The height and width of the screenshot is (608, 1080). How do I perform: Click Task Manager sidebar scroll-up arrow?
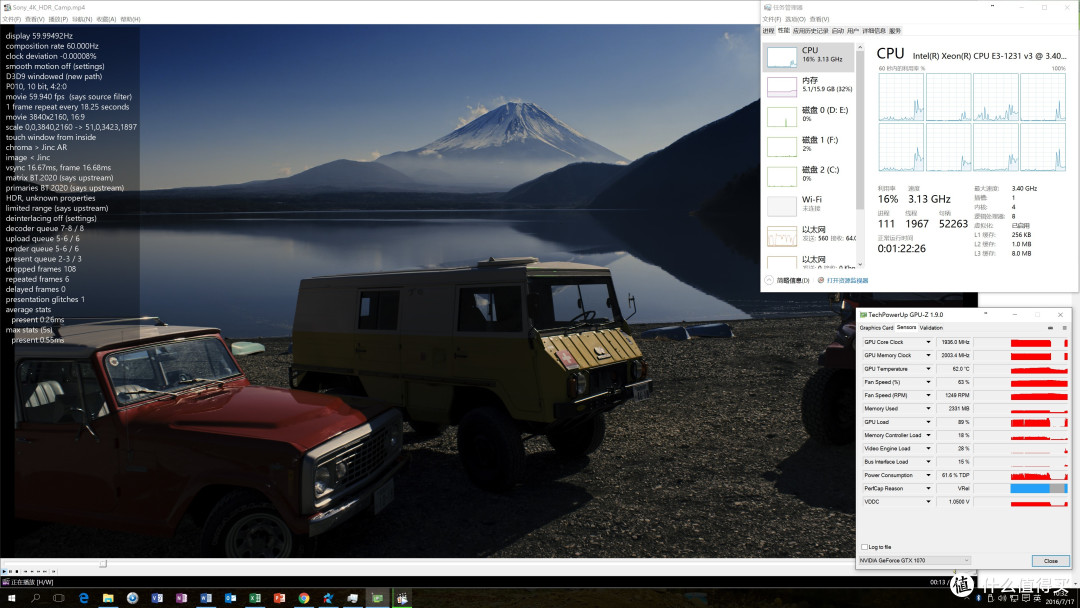(860, 47)
